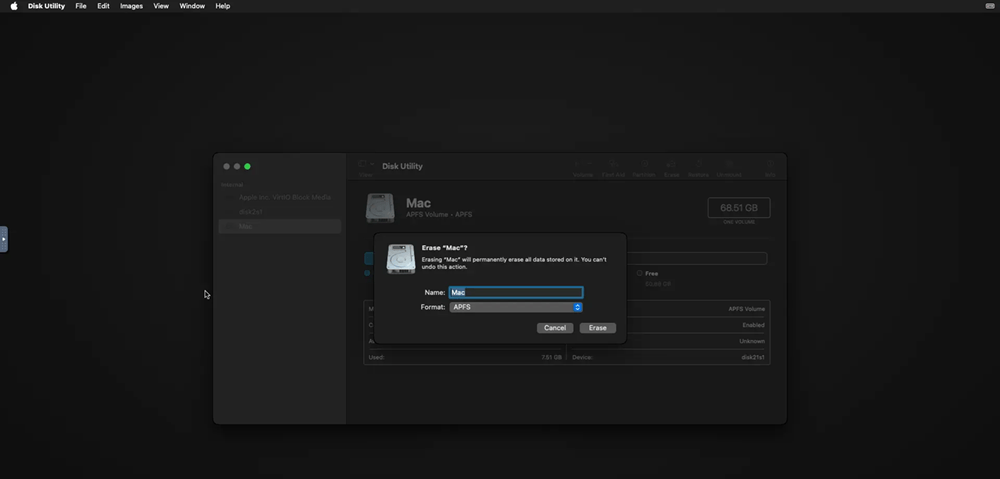Image resolution: width=1000 pixels, height=479 pixels.
Task: Select disk2s1 in the sidebar
Action: (251, 212)
